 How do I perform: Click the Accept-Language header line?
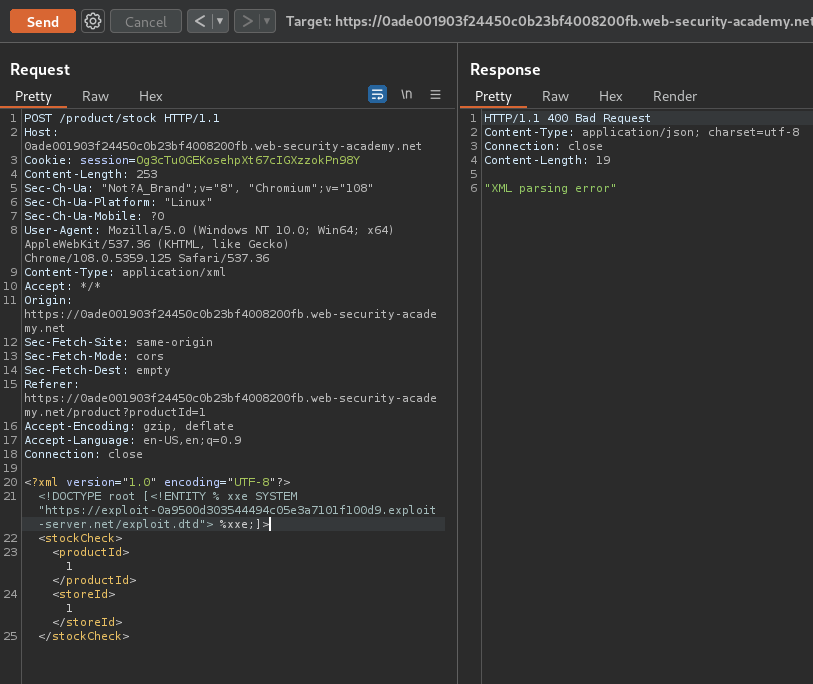click(x=133, y=440)
